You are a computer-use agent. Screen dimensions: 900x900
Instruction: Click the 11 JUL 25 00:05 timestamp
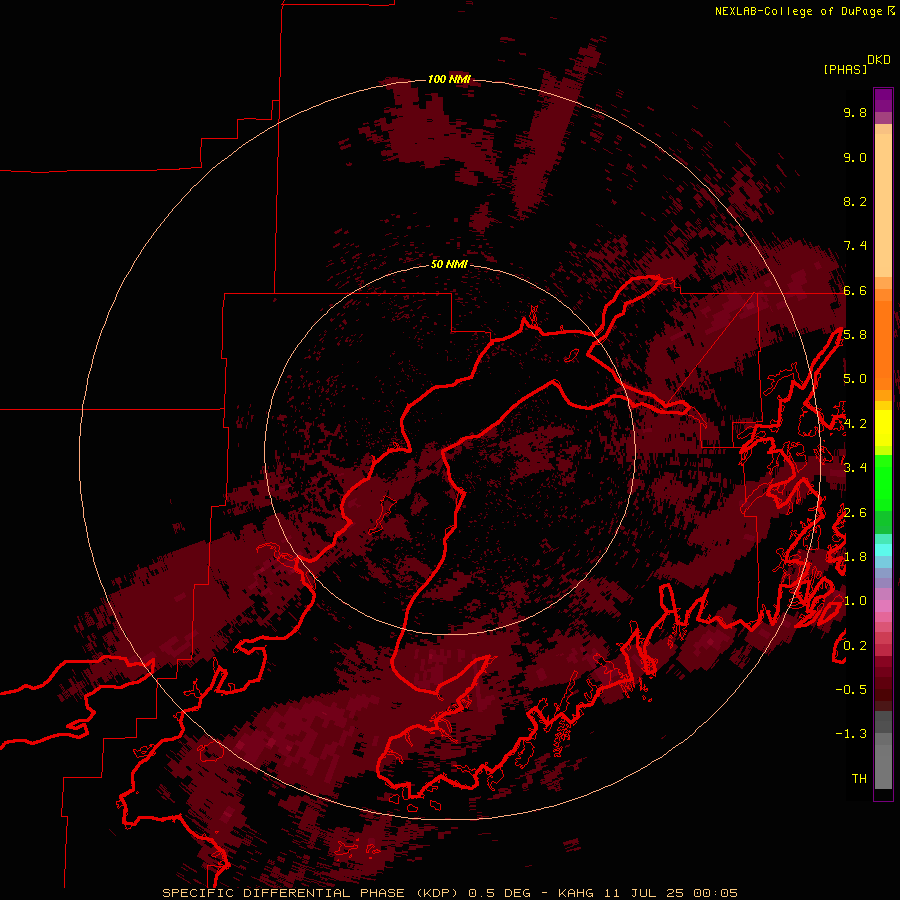tap(671, 893)
